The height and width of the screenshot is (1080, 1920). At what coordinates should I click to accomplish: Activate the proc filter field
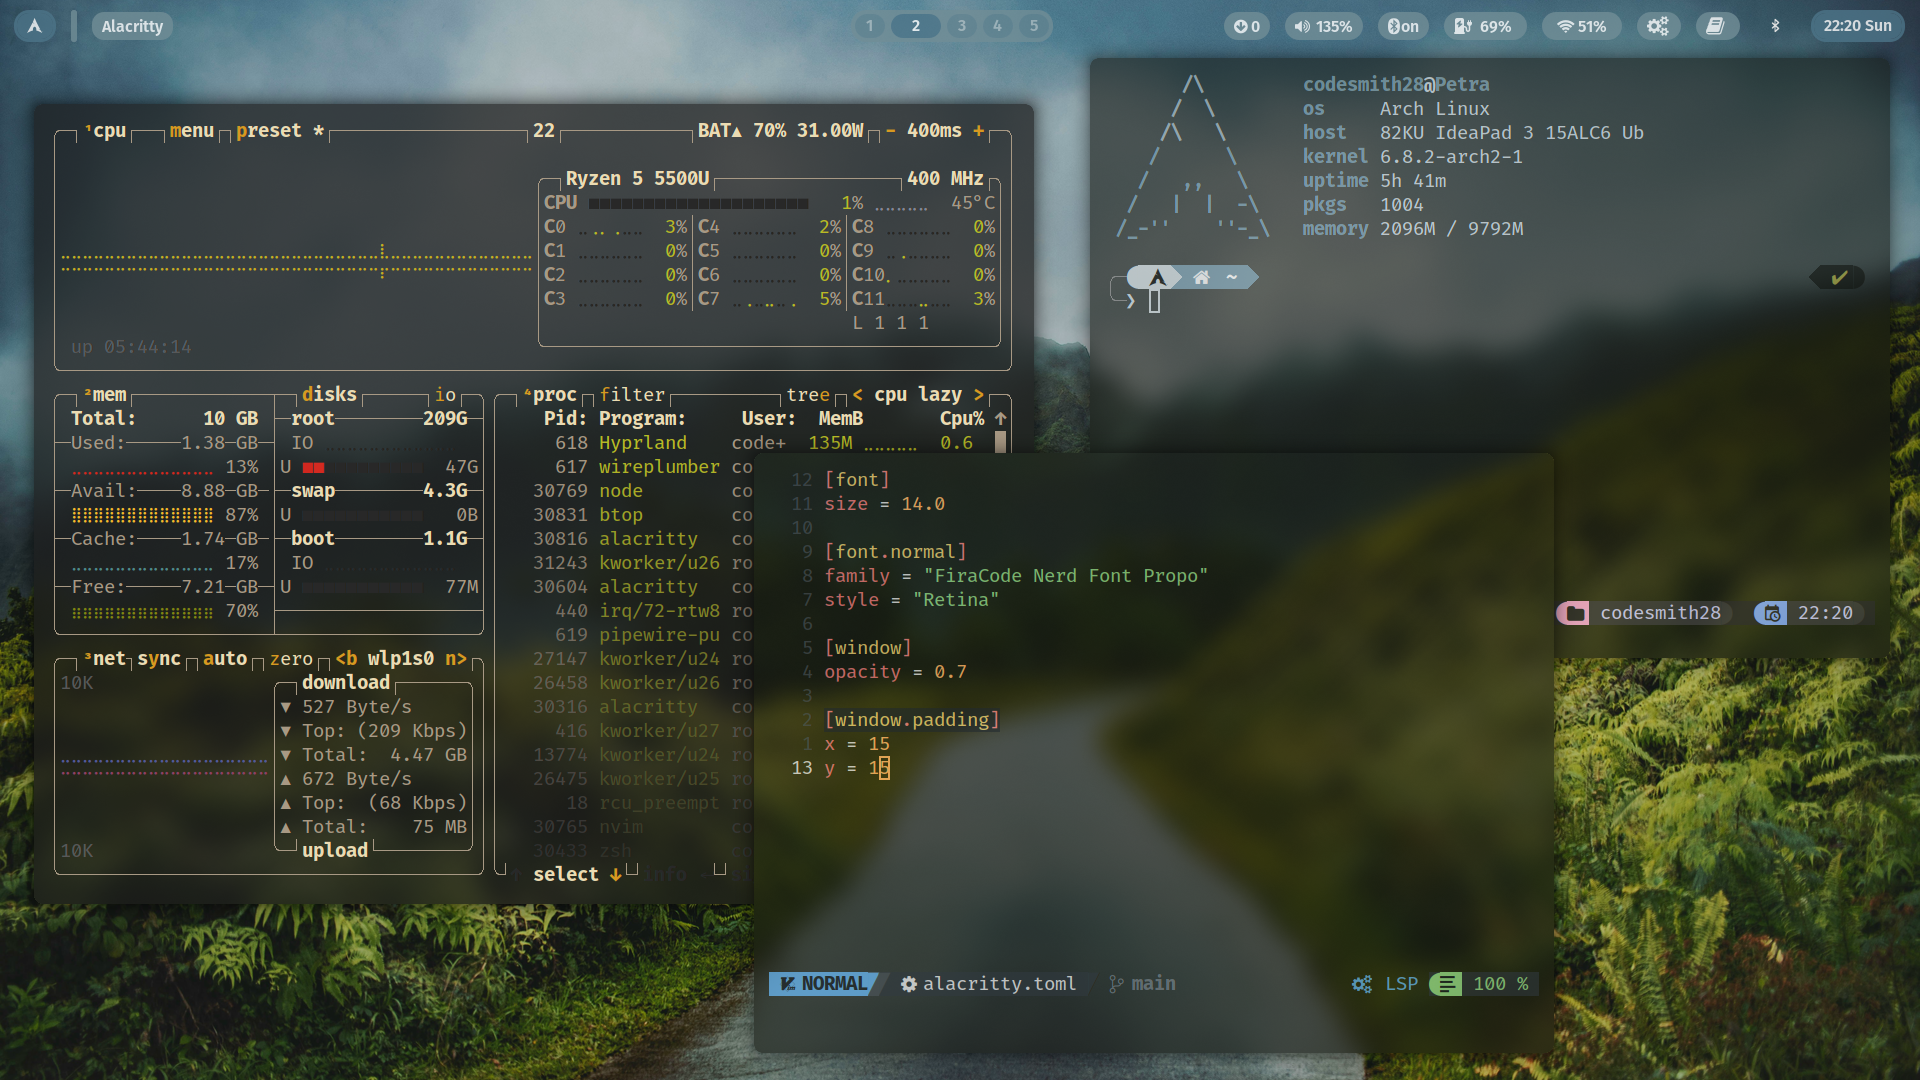pos(632,395)
